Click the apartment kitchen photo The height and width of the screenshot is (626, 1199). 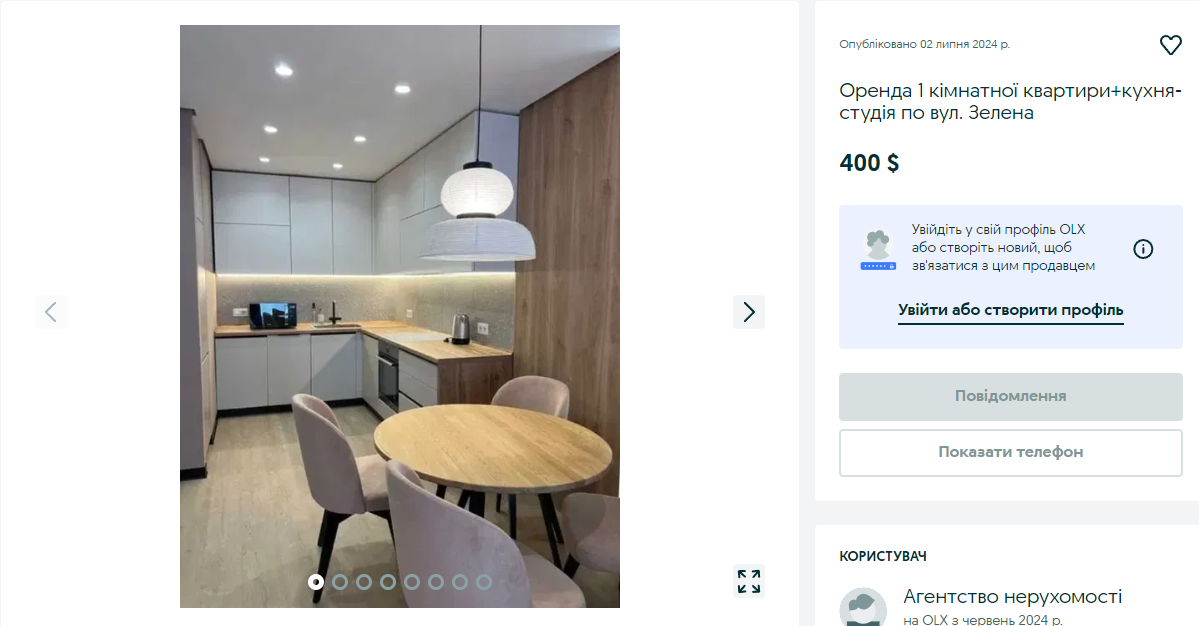[x=399, y=316]
